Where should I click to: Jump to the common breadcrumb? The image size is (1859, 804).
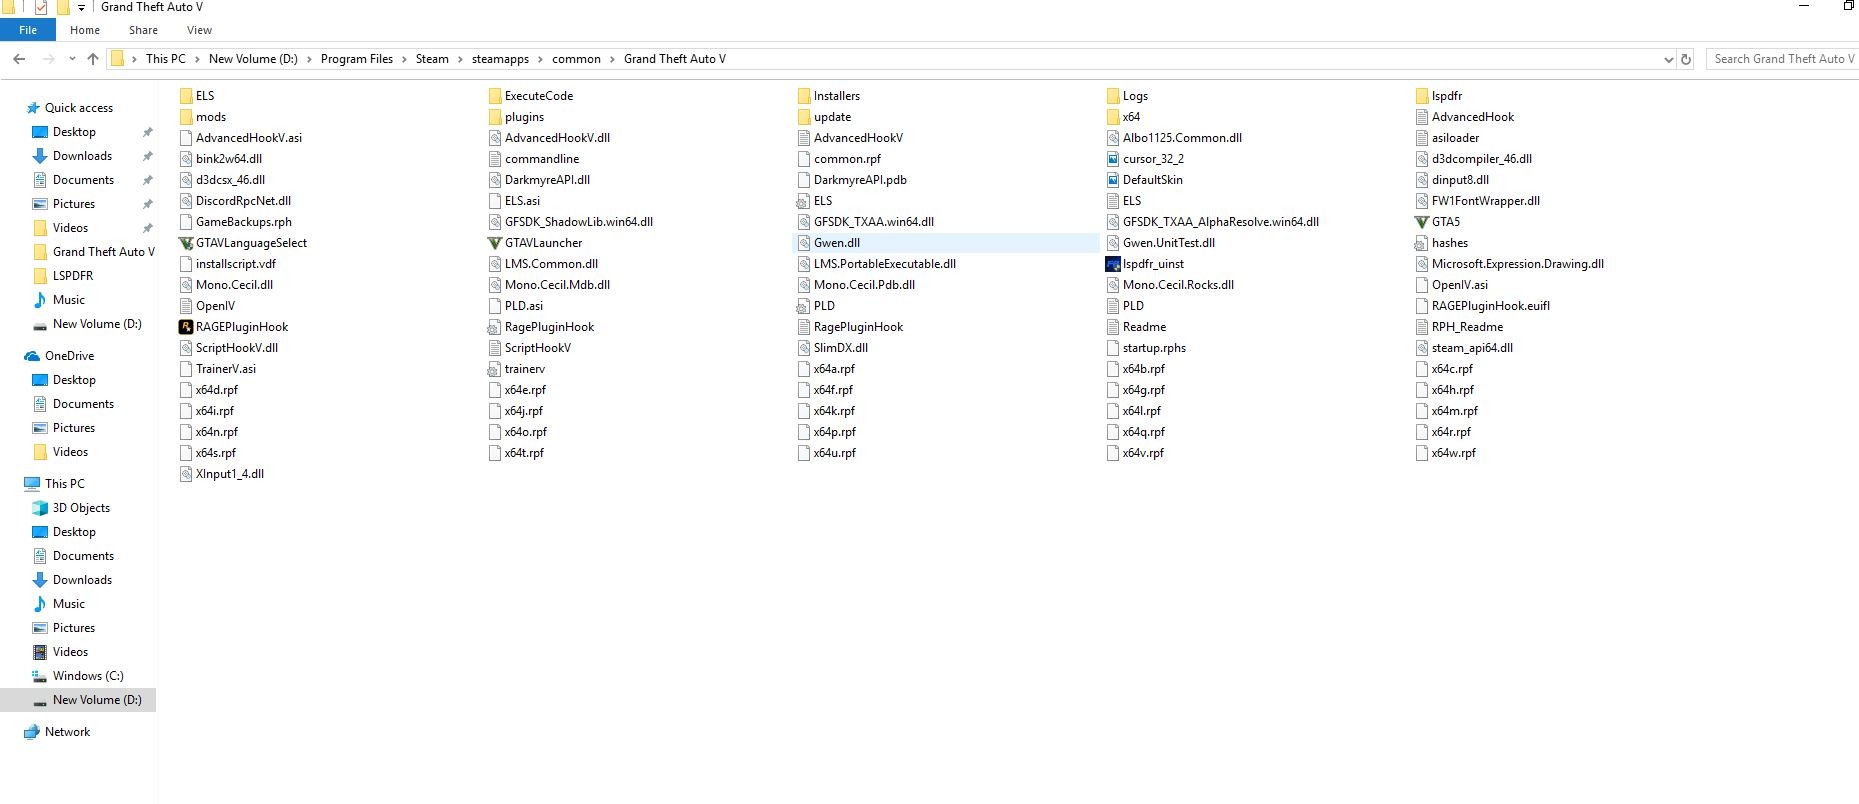(576, 59)
